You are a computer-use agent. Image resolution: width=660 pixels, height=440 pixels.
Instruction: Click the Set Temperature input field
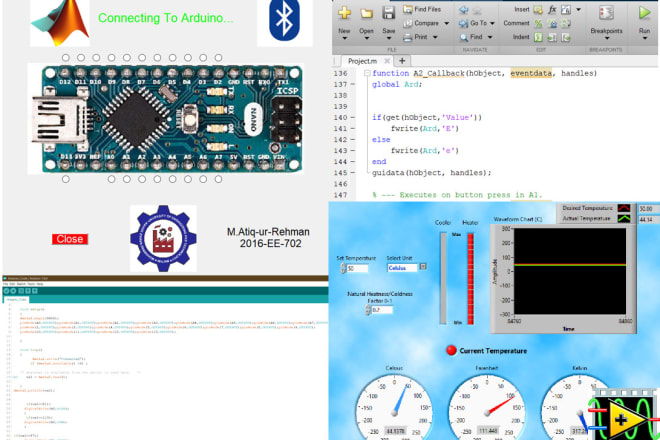click(x=357, y=268)
